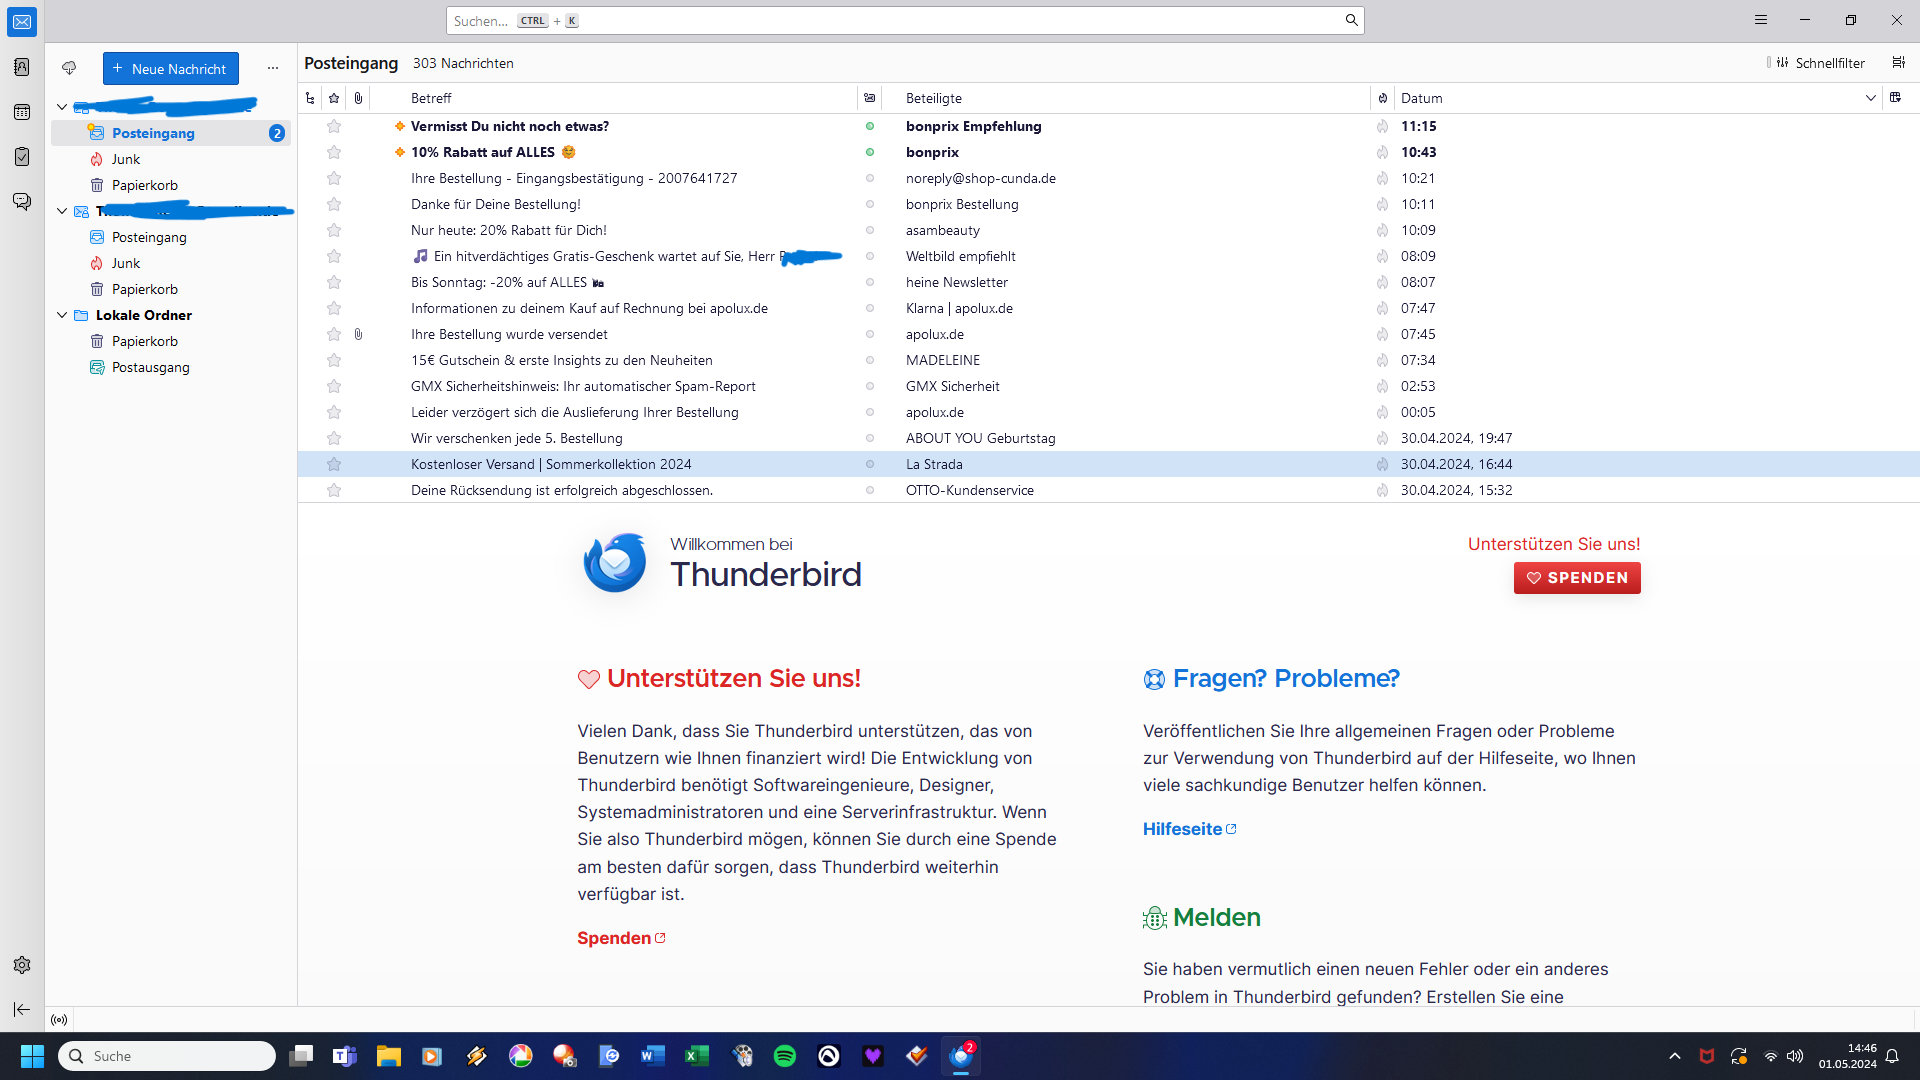The width and height of the screenshot is (1920, 1080).
Task: Open the Chat space icon
Action: point(22,201)
